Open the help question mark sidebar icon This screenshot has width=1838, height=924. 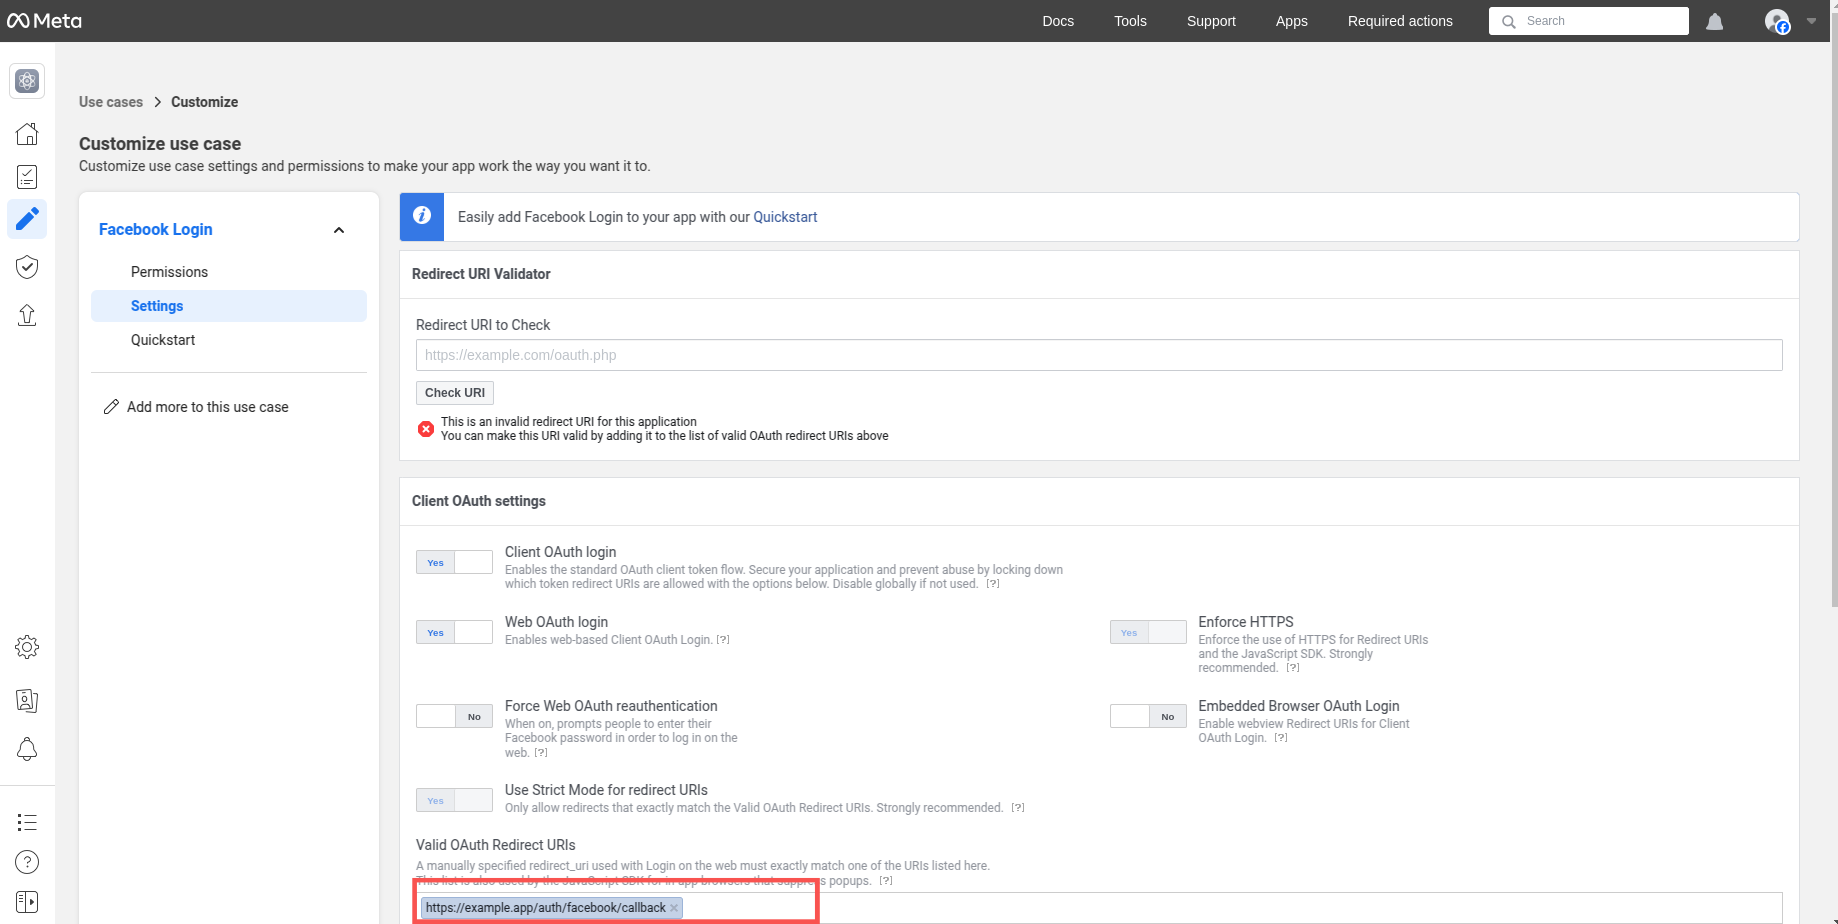tap(27, 862)
